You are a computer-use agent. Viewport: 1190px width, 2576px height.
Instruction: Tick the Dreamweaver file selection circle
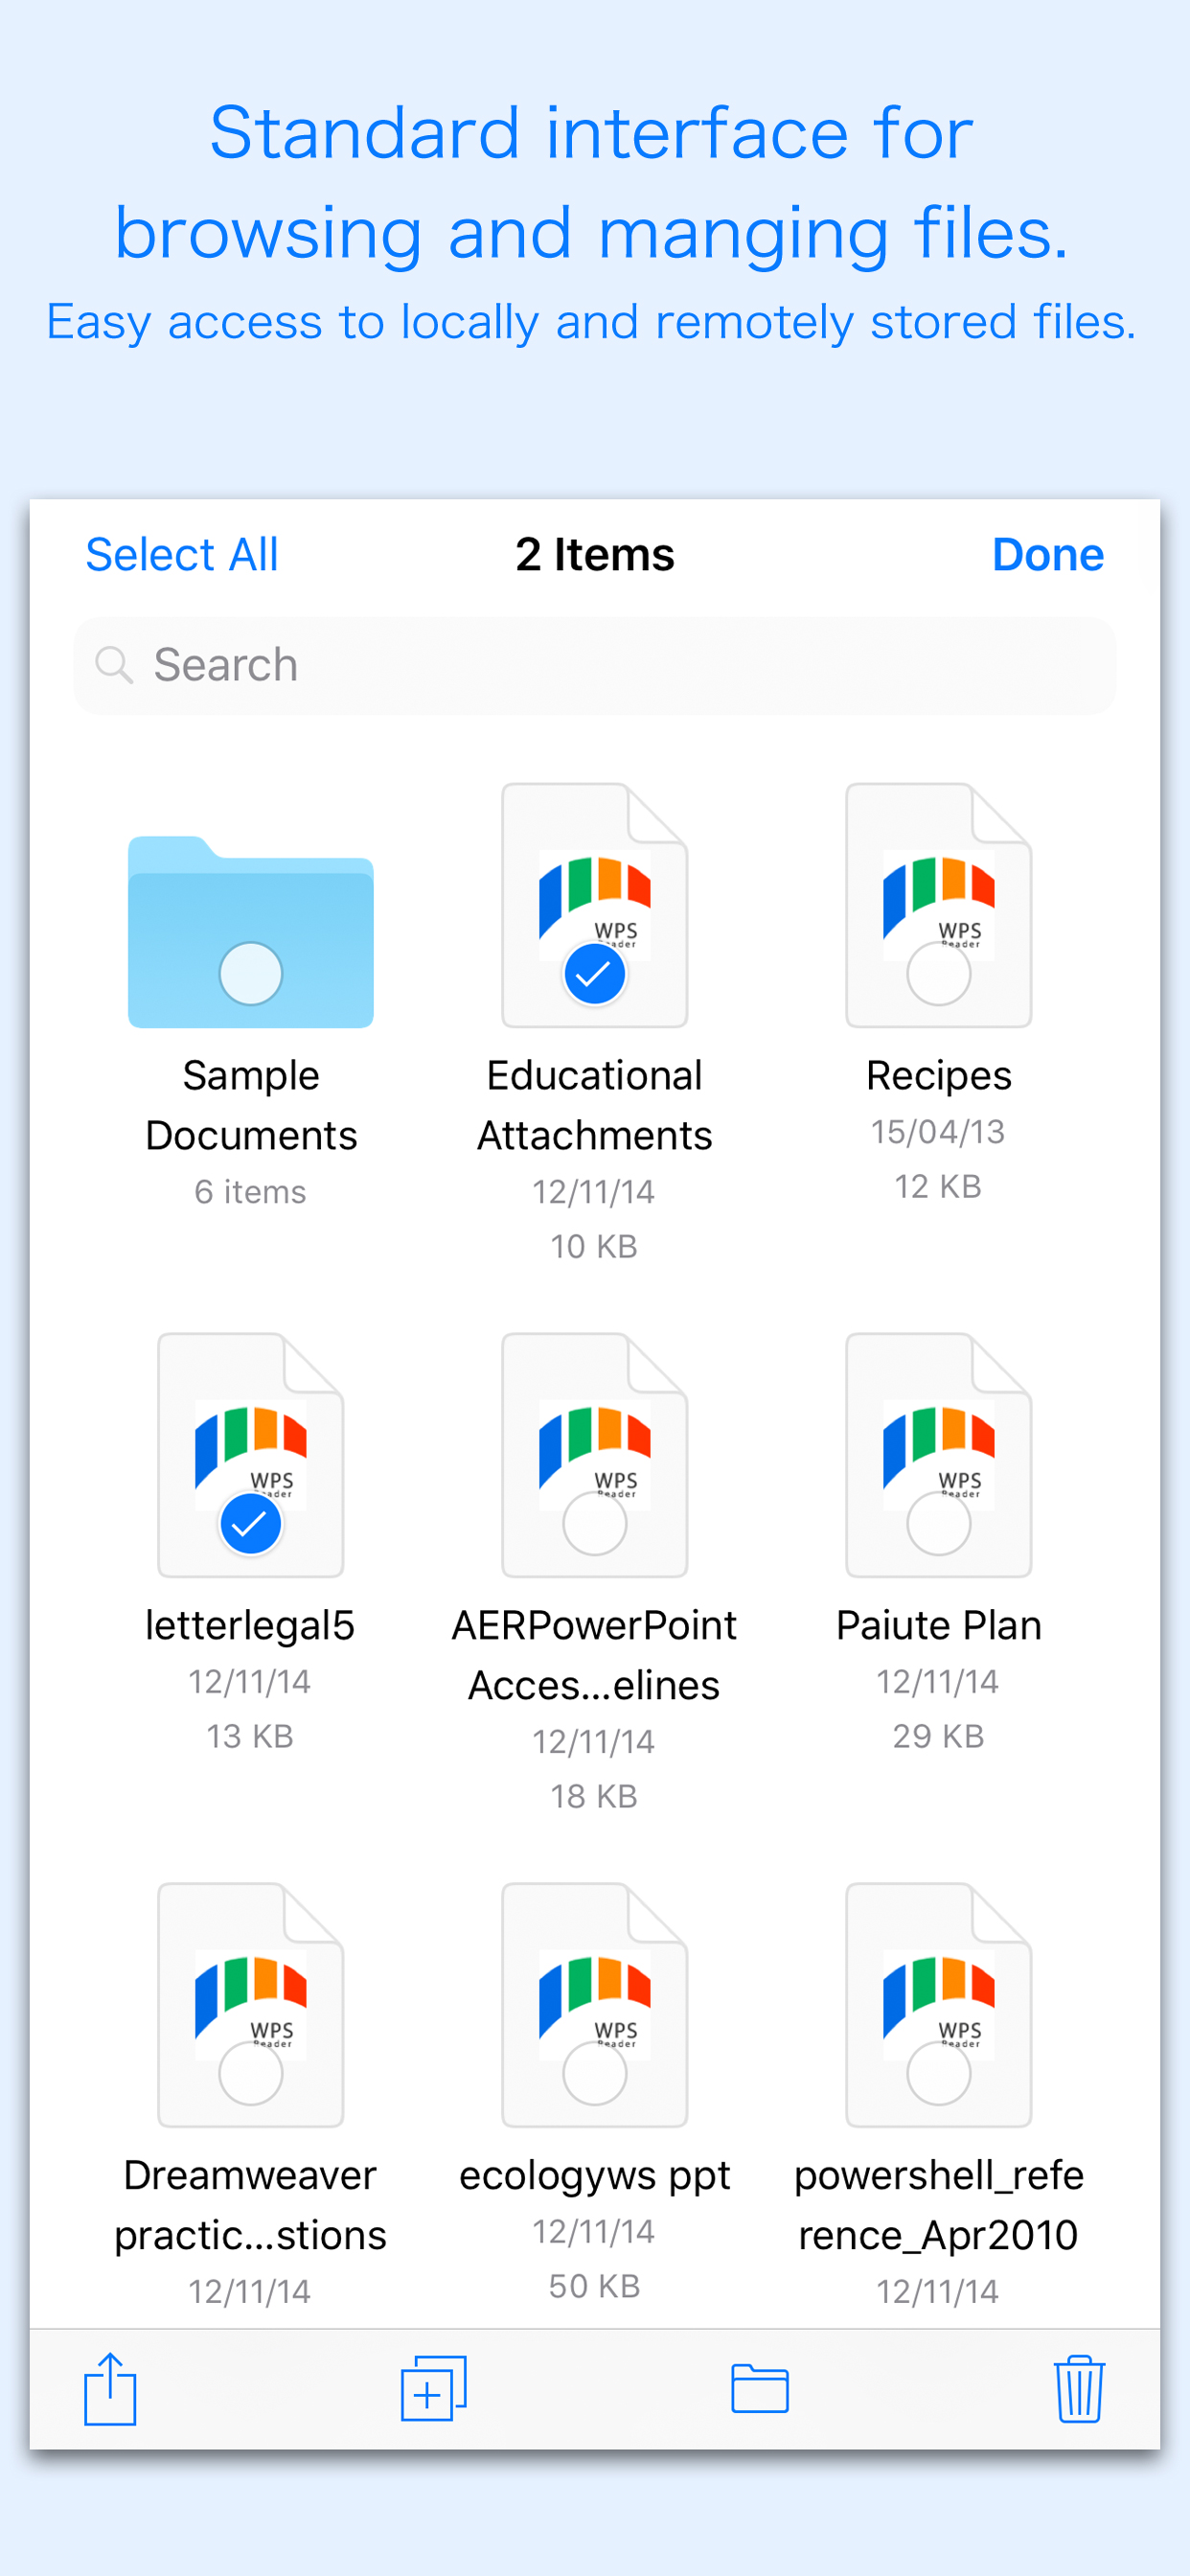(250, 2074)
